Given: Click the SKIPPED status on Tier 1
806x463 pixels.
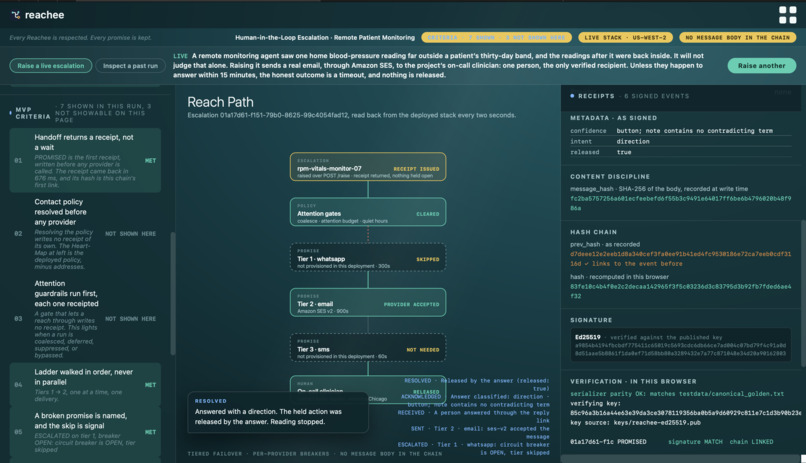Looking at the screenshot, I should (x=428, y=259).
